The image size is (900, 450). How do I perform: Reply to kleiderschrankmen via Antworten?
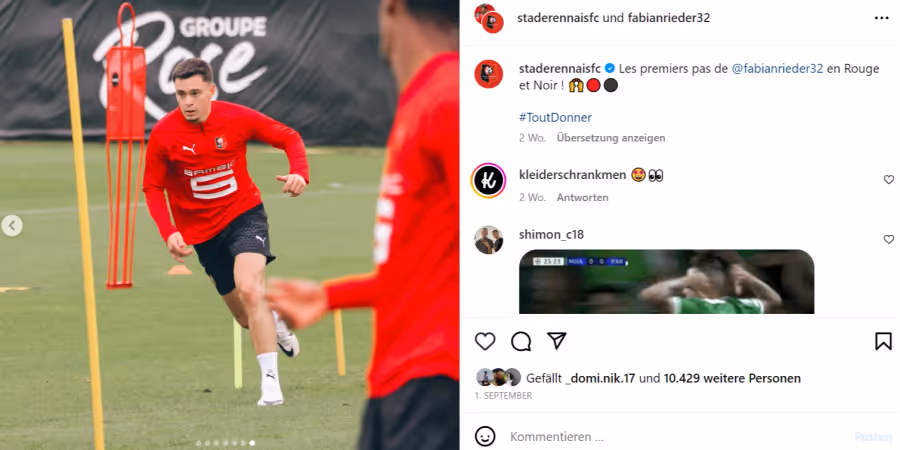583,197
